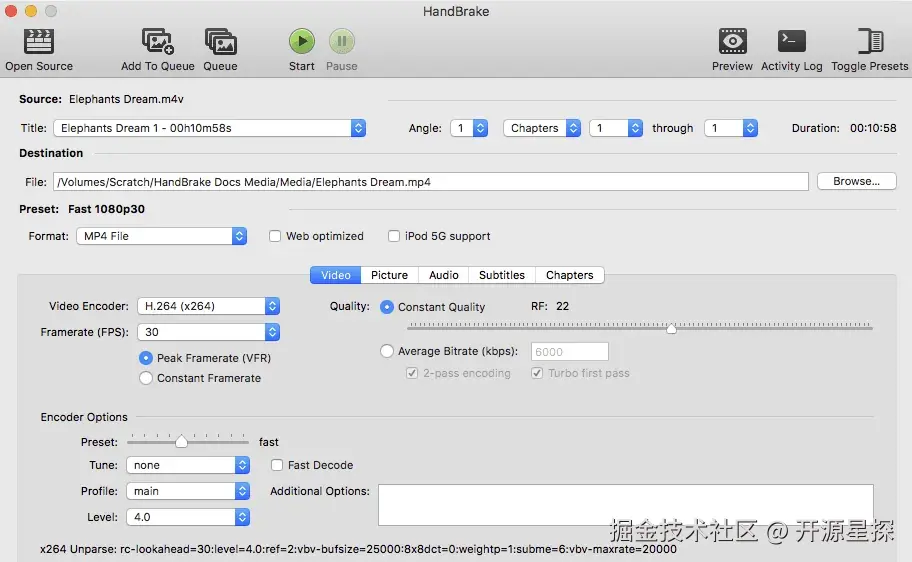Open the Queue icon
The width and height of the screenshot is (912, 562).
[220, 42]
